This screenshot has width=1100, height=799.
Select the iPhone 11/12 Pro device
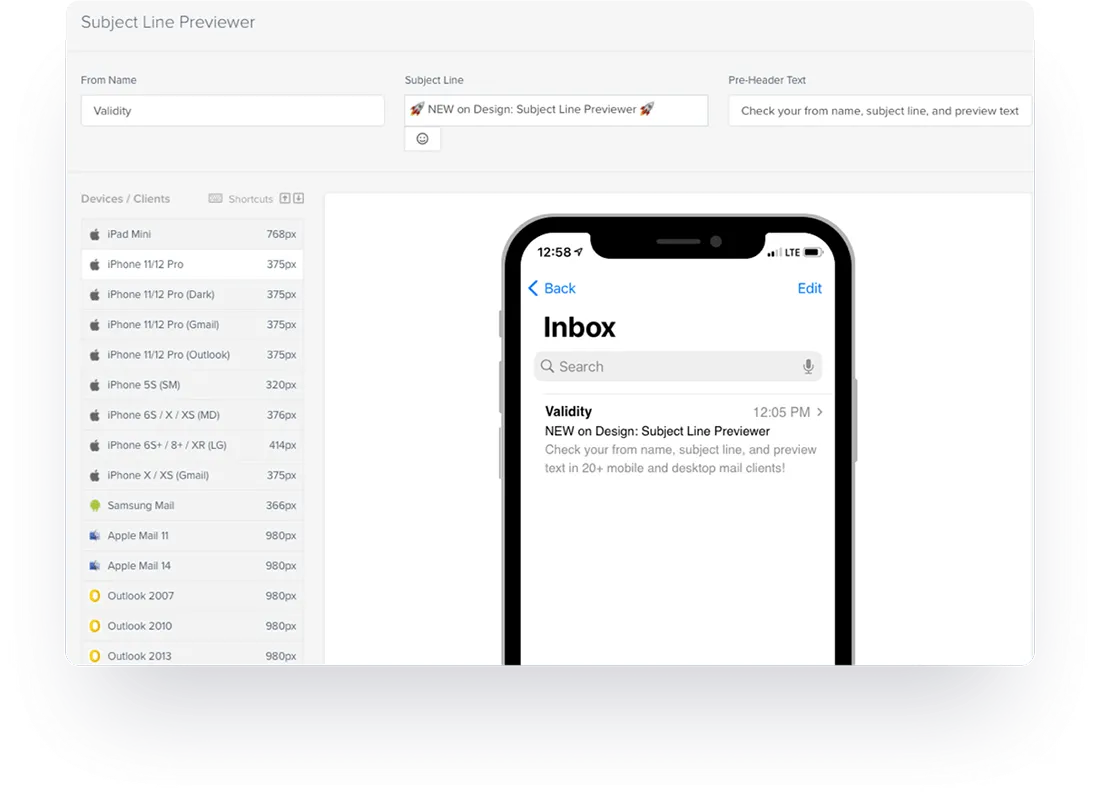192,264
